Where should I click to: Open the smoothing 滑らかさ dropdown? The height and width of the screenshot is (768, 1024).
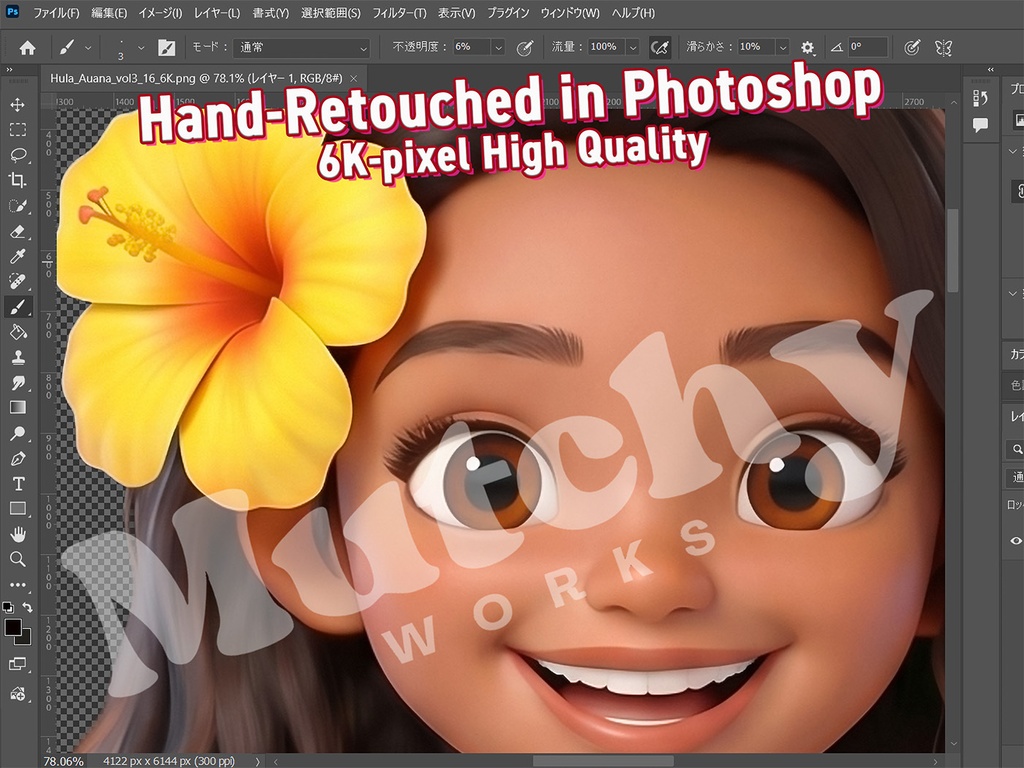click(x=783, y=48)
